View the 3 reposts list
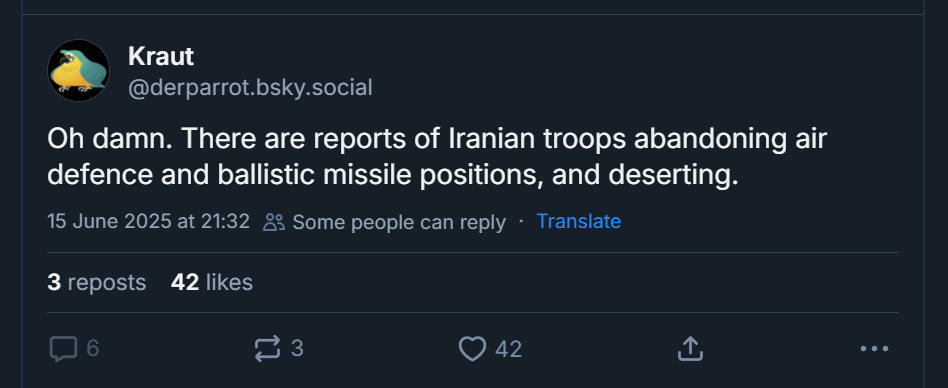This screenshot has width=948, height=388. click(97, 282)
